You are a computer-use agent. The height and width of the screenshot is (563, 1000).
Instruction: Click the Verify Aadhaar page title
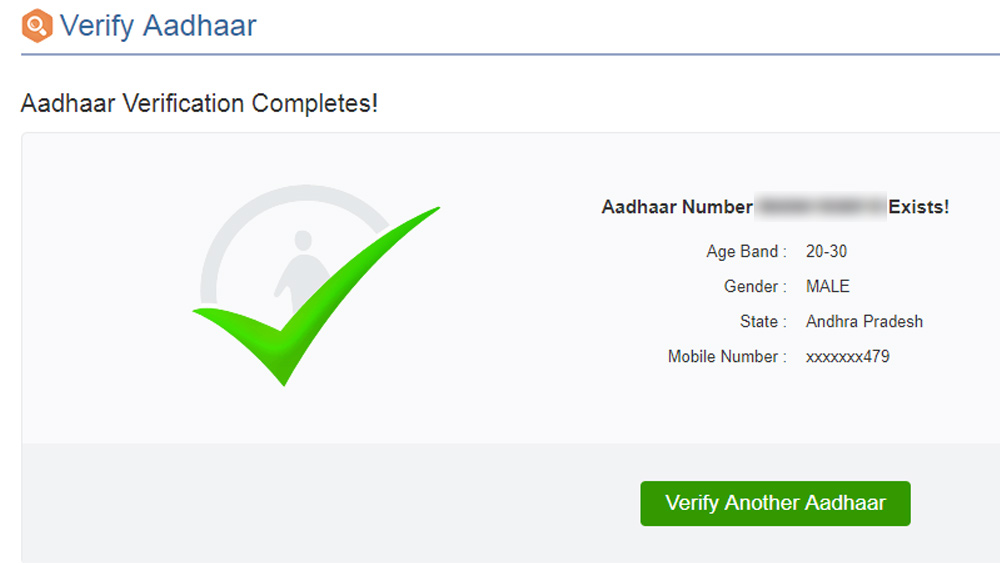[x=158, y=25]
